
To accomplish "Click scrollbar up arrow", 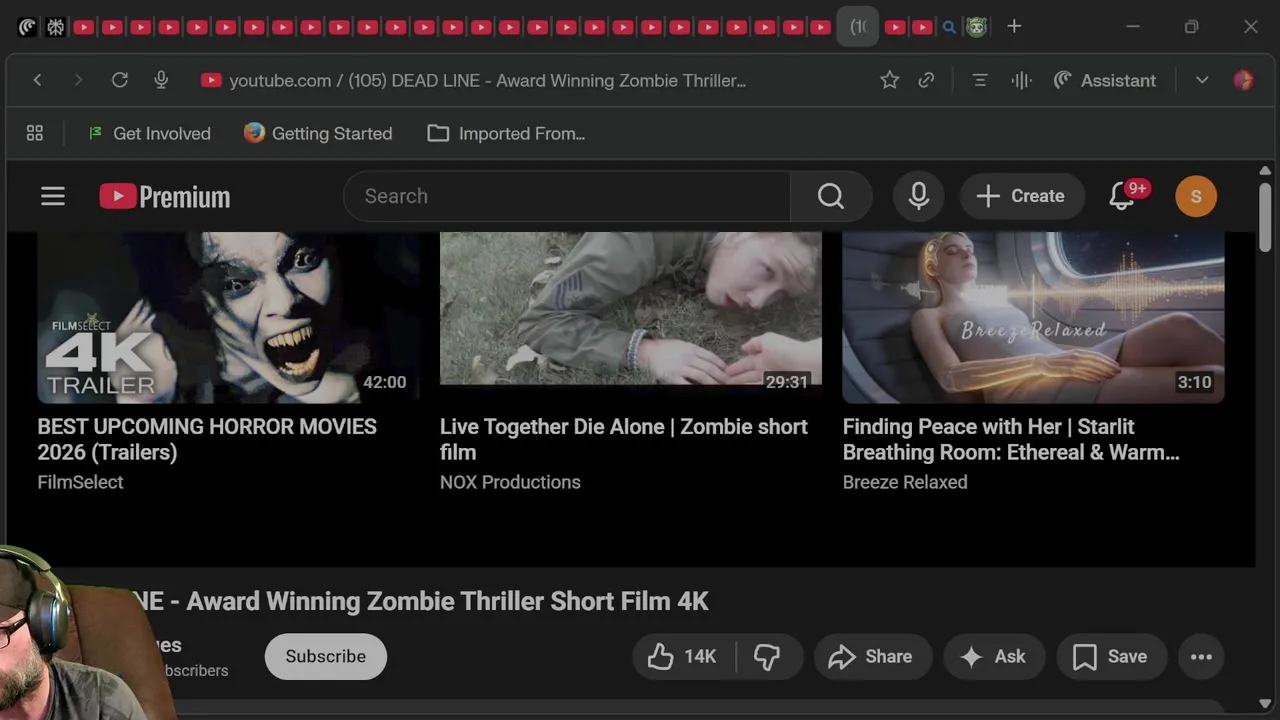I will click(1265, 171).
